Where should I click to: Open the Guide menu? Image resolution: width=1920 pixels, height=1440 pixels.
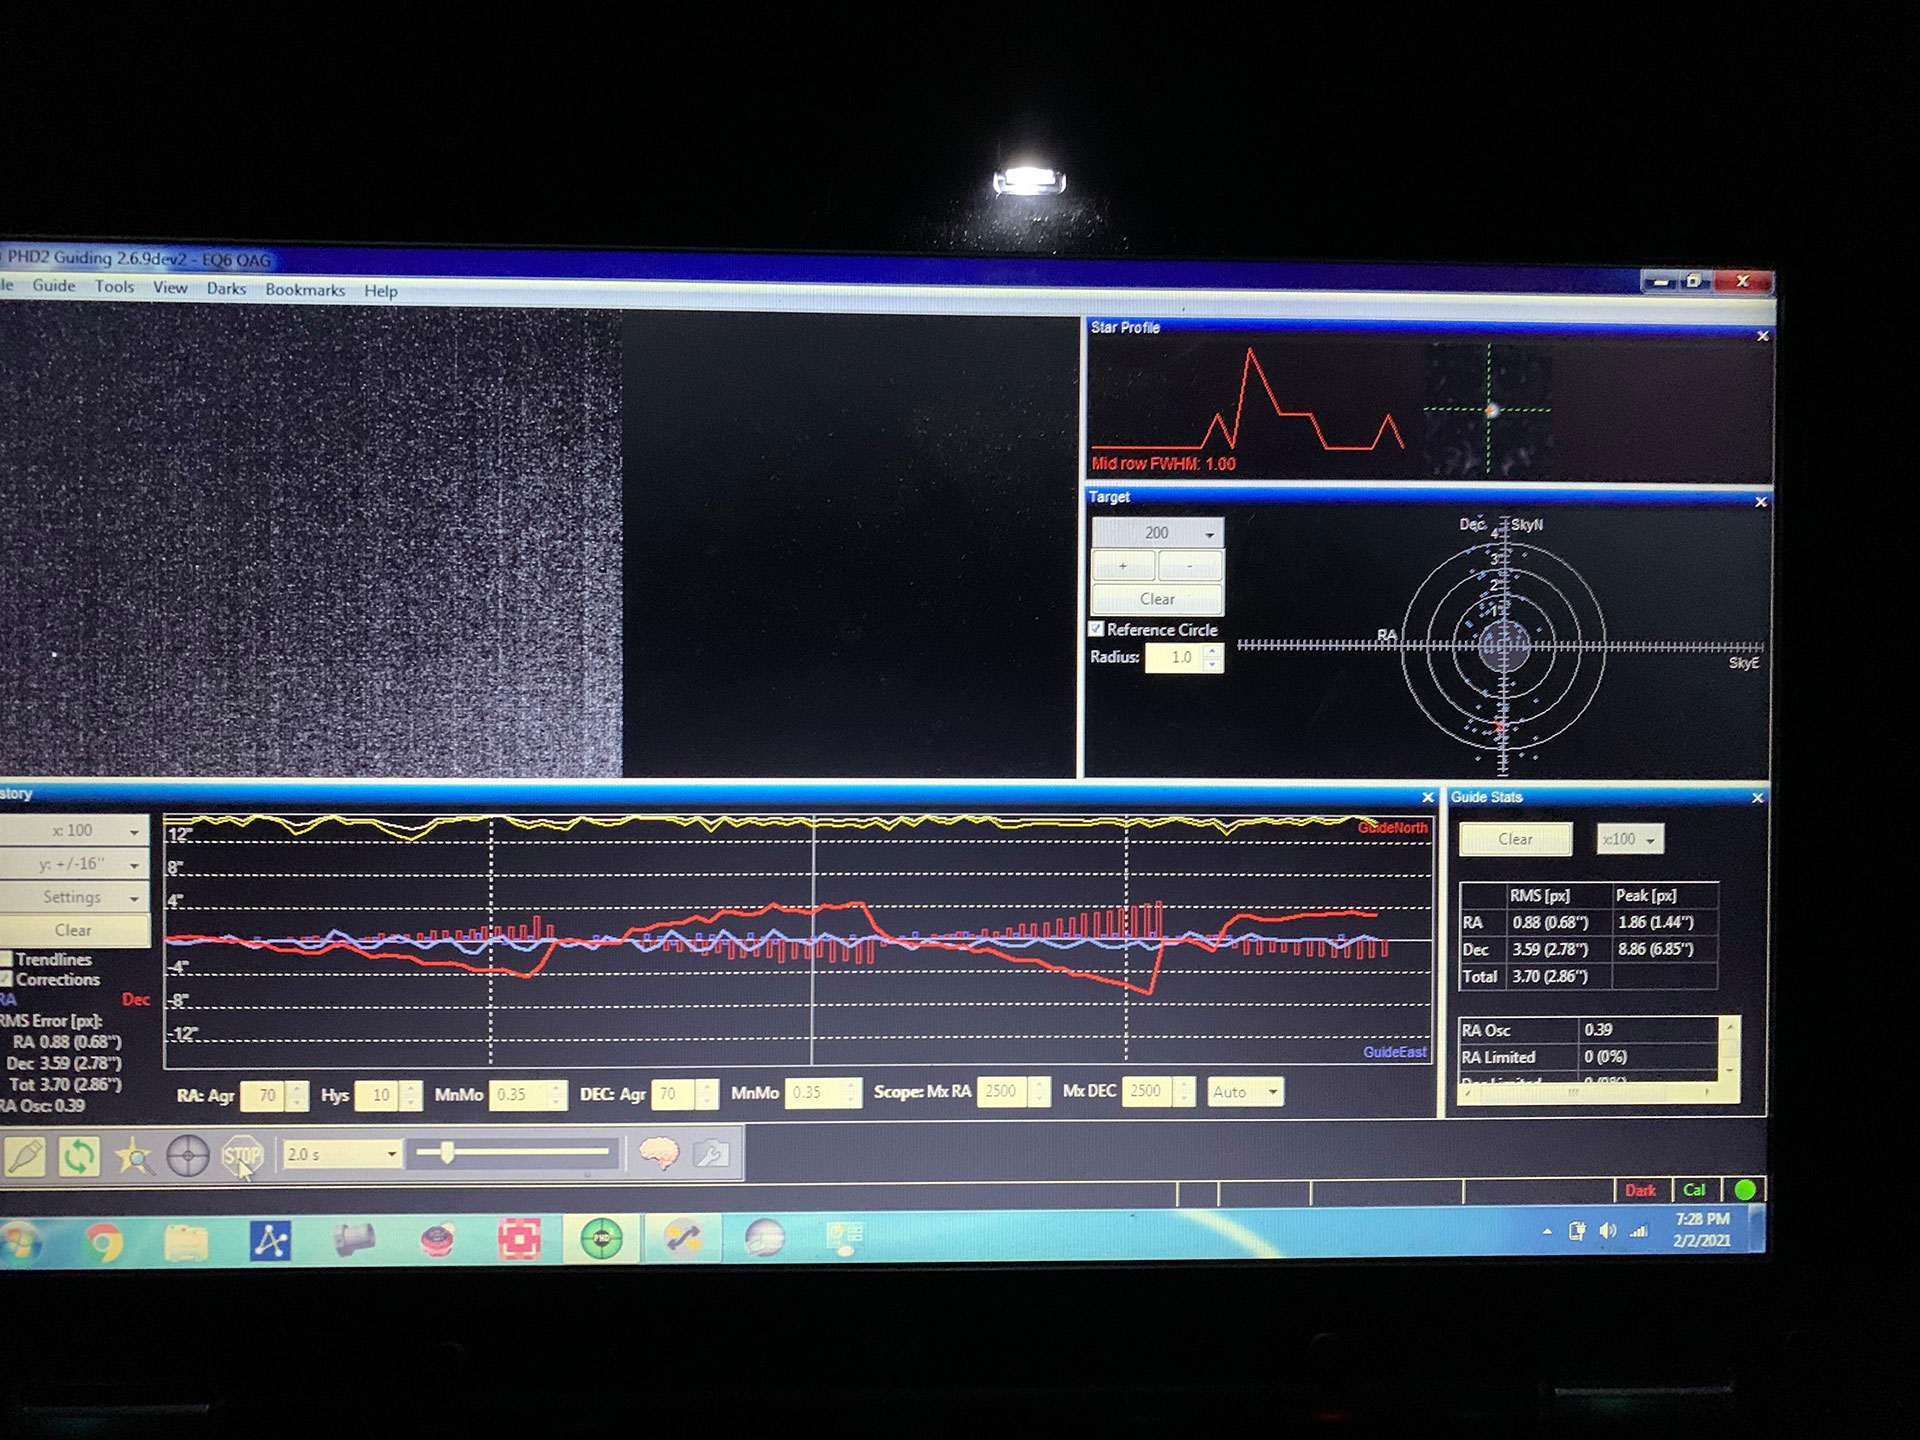[x=54, y=285]
